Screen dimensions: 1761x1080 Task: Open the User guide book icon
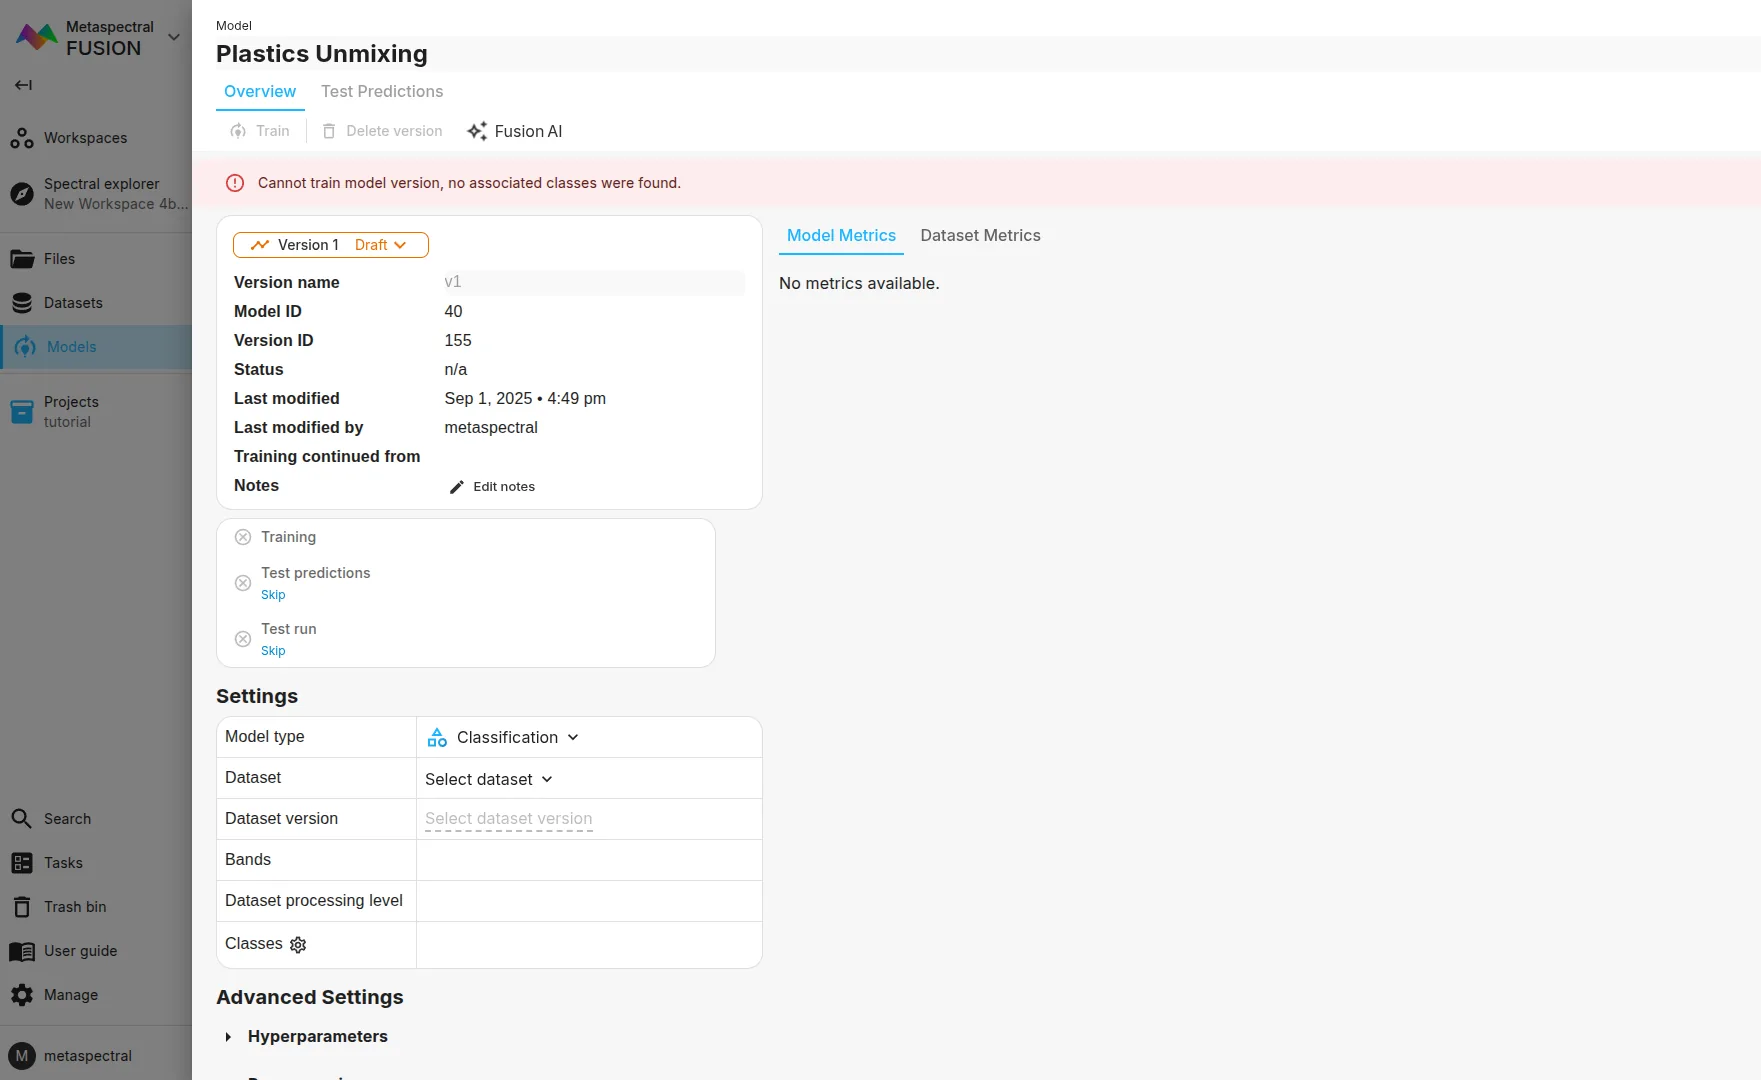click(22, 951)
